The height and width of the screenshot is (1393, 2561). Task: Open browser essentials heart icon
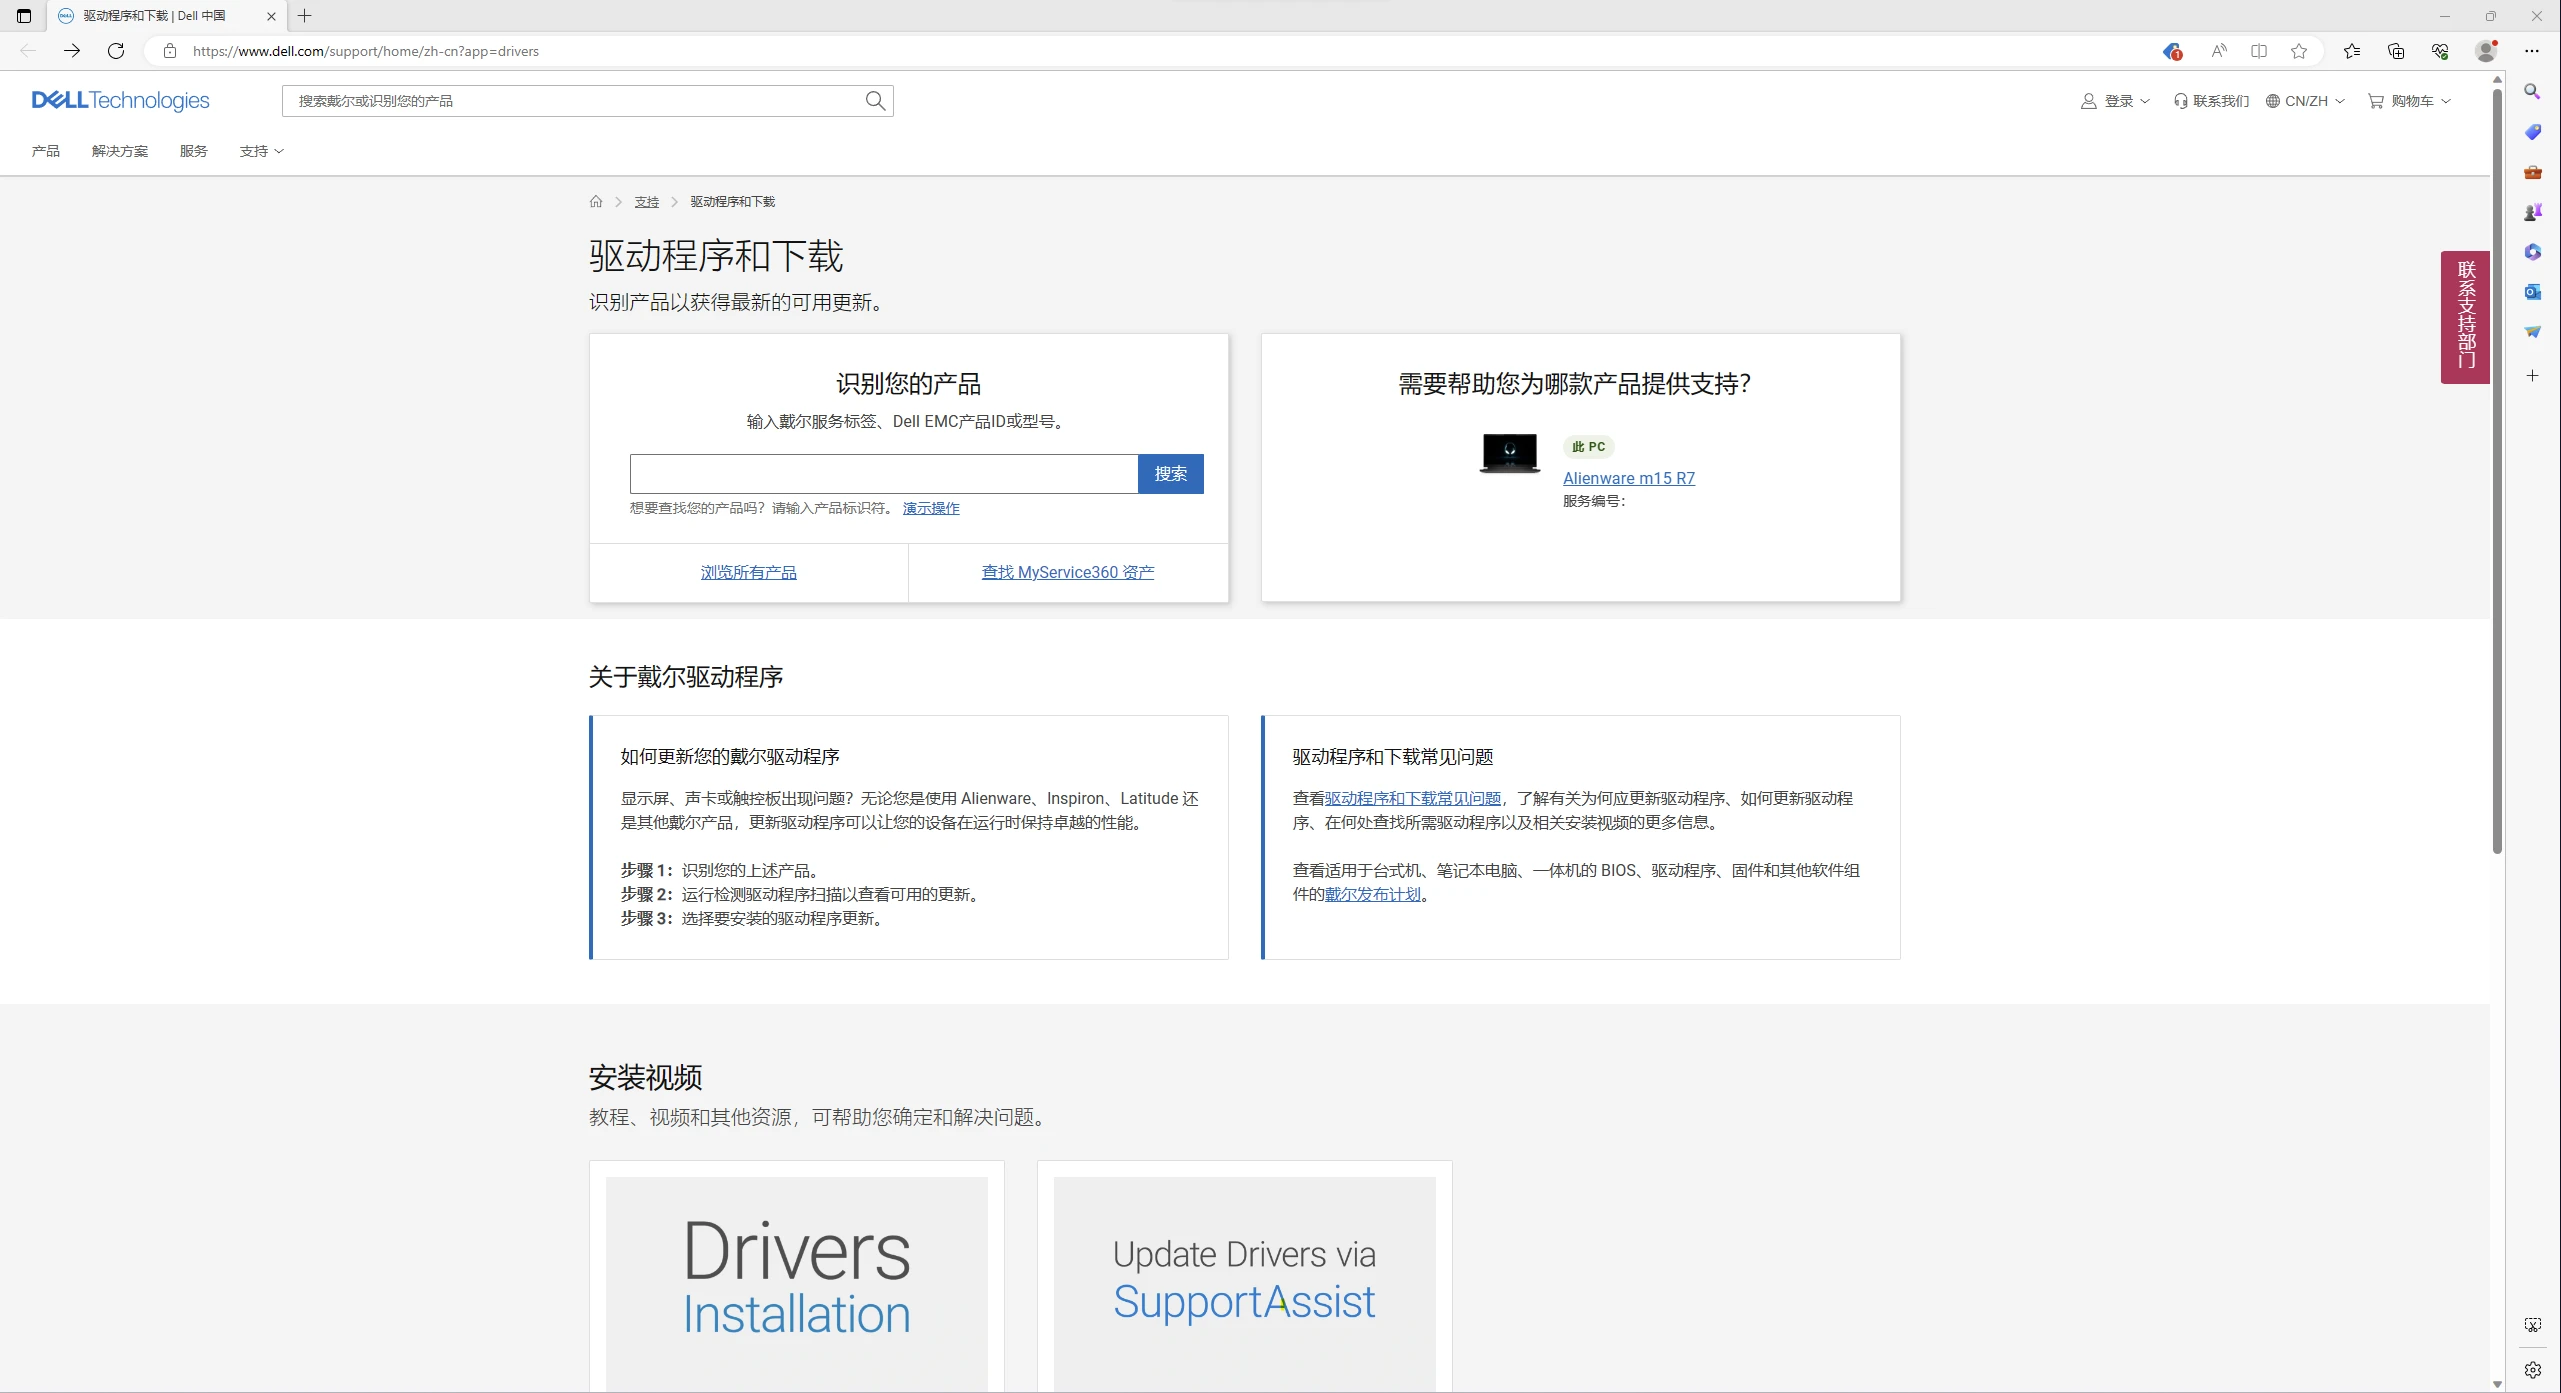(x=2440, y=51)
